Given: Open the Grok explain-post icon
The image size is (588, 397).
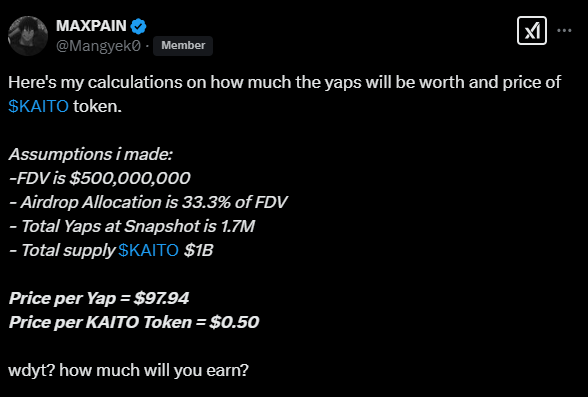Looking at the screenshot, I should coord(531,31).
